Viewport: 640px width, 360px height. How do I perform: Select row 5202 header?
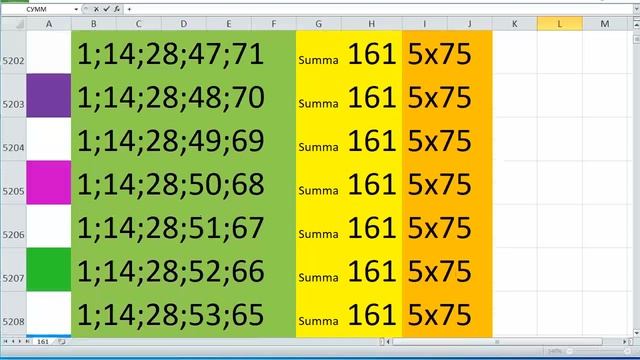coord(13,52)
